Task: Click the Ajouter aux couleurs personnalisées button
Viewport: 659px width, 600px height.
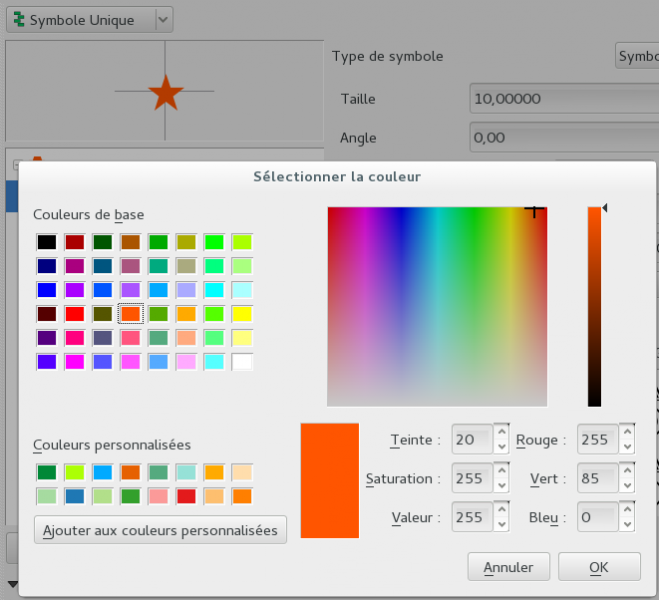Action: click(161, 530)
